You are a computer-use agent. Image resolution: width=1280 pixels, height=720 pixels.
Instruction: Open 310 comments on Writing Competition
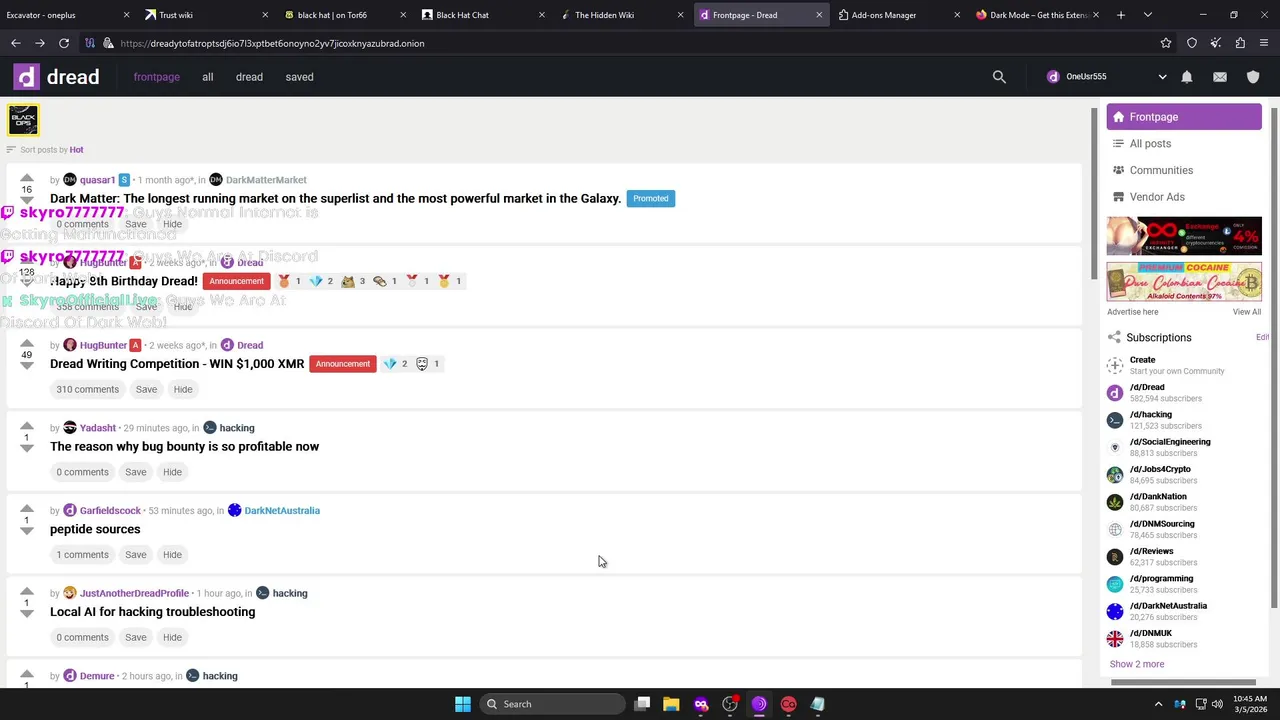tap(88, 389)
